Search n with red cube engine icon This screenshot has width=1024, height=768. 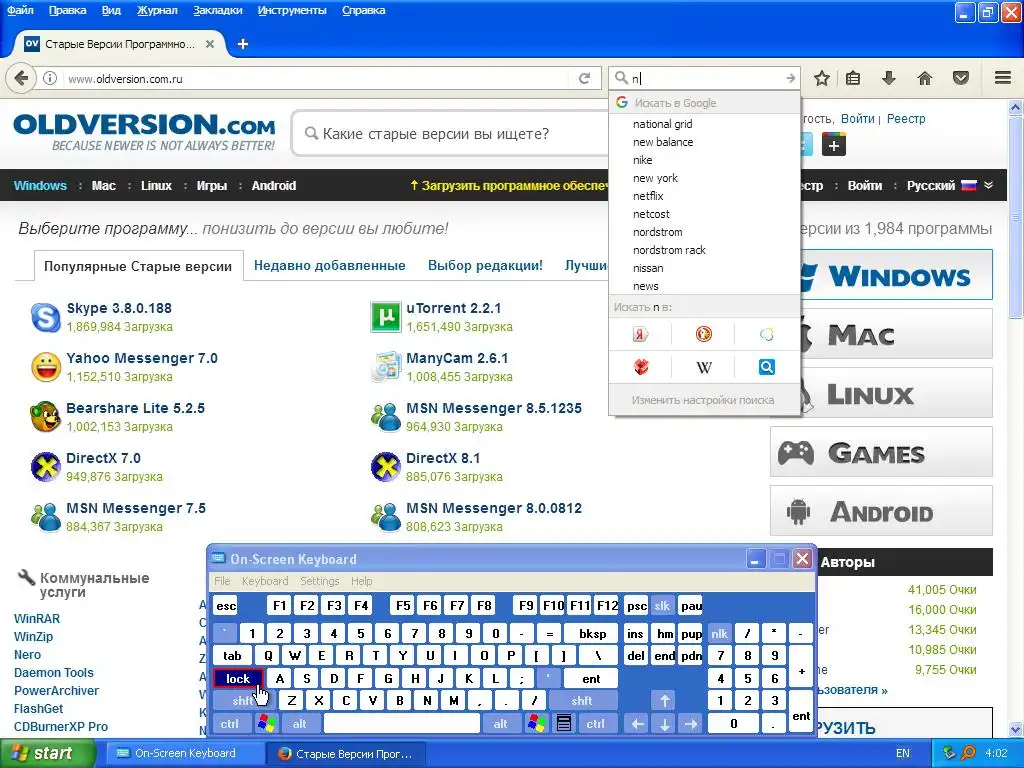[641, 367]
